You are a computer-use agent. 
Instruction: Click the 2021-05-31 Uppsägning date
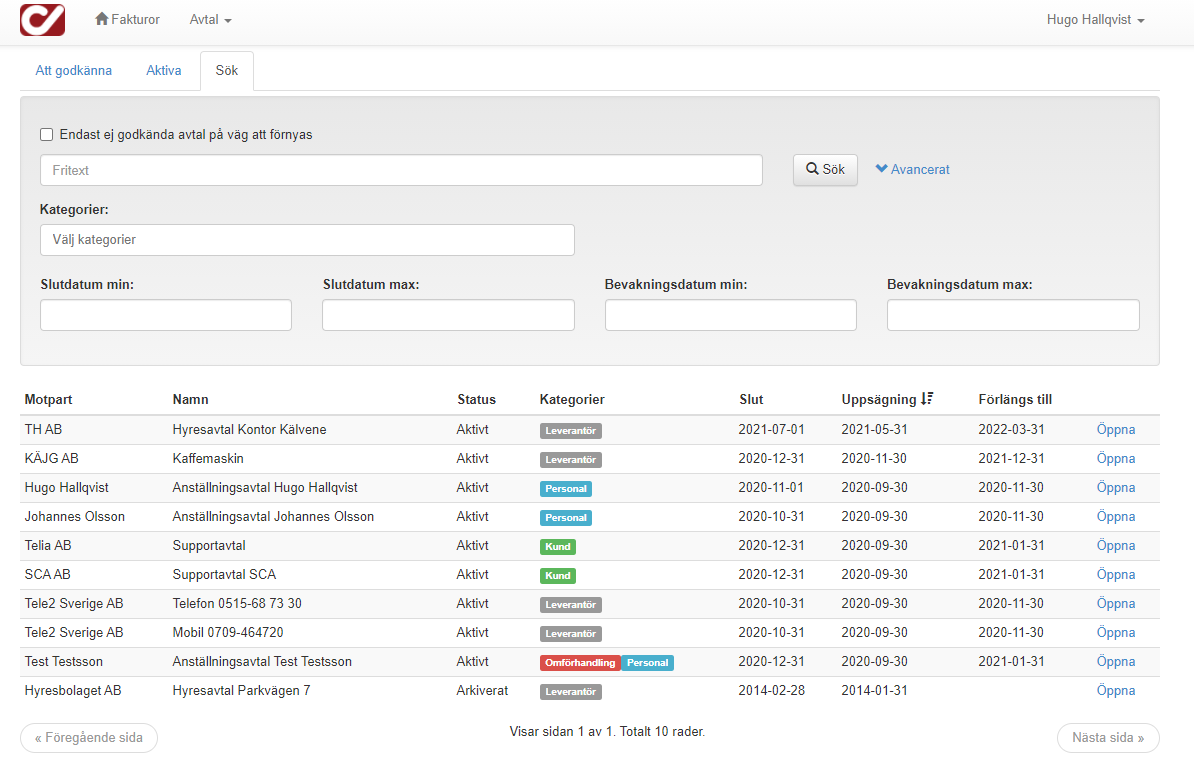point(874,429)
